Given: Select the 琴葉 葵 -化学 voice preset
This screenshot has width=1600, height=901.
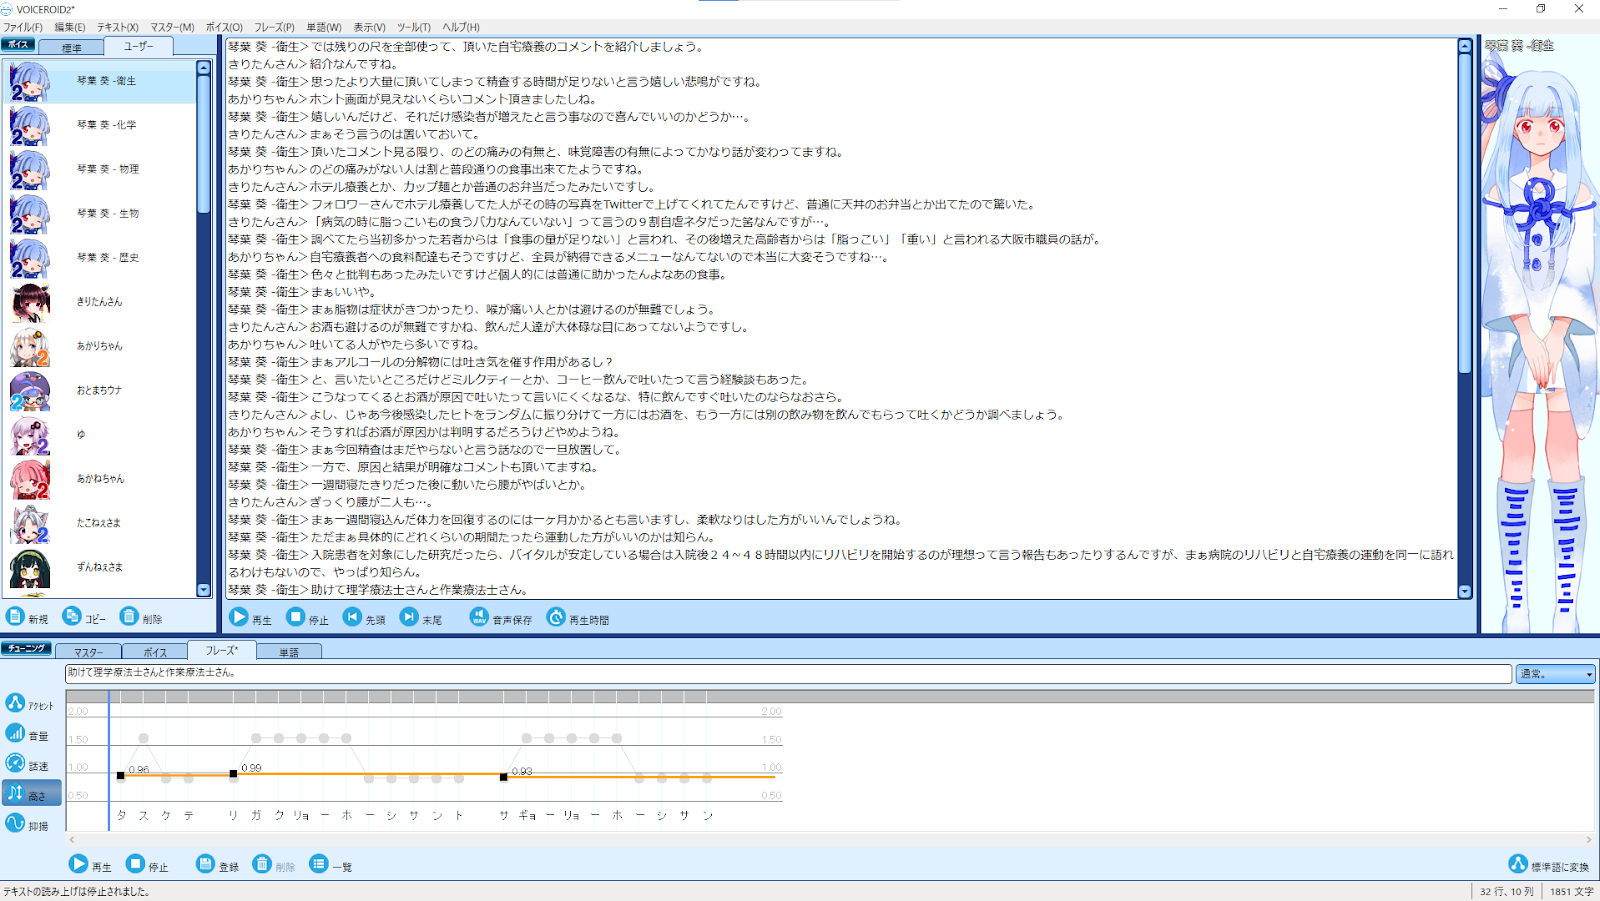Looking at the screenshot, I should pos(100,125).
